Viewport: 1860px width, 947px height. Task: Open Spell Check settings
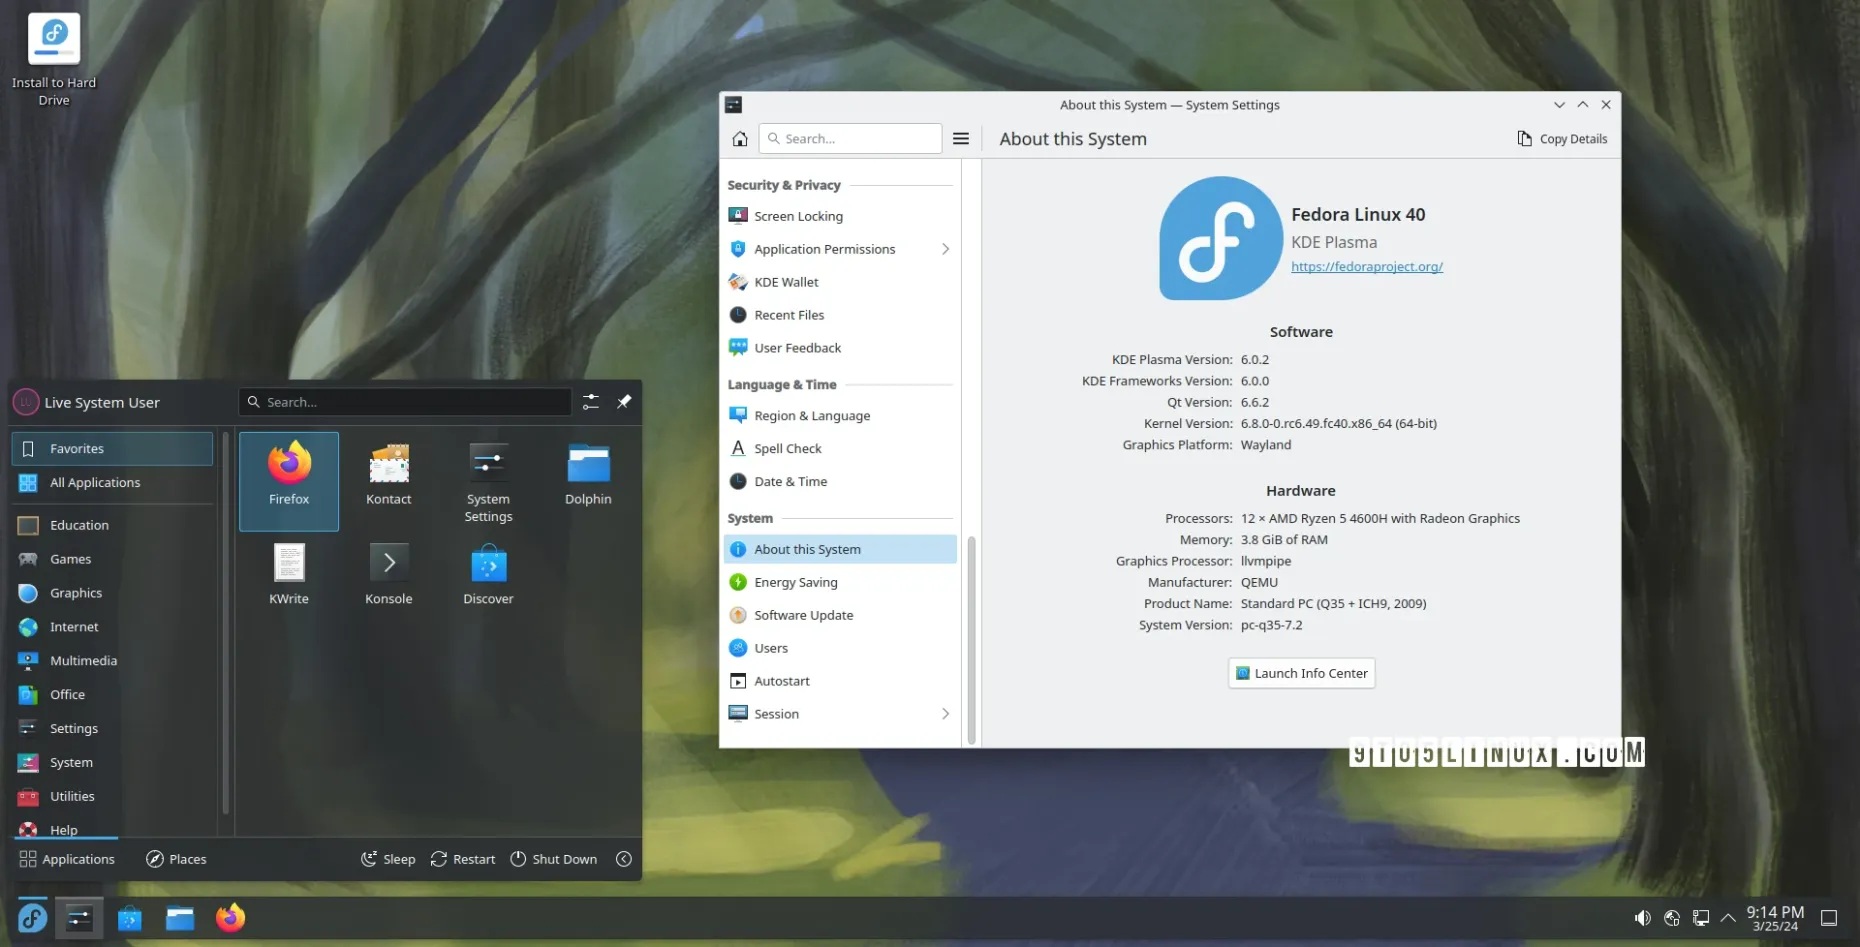[x=840, y=449]
